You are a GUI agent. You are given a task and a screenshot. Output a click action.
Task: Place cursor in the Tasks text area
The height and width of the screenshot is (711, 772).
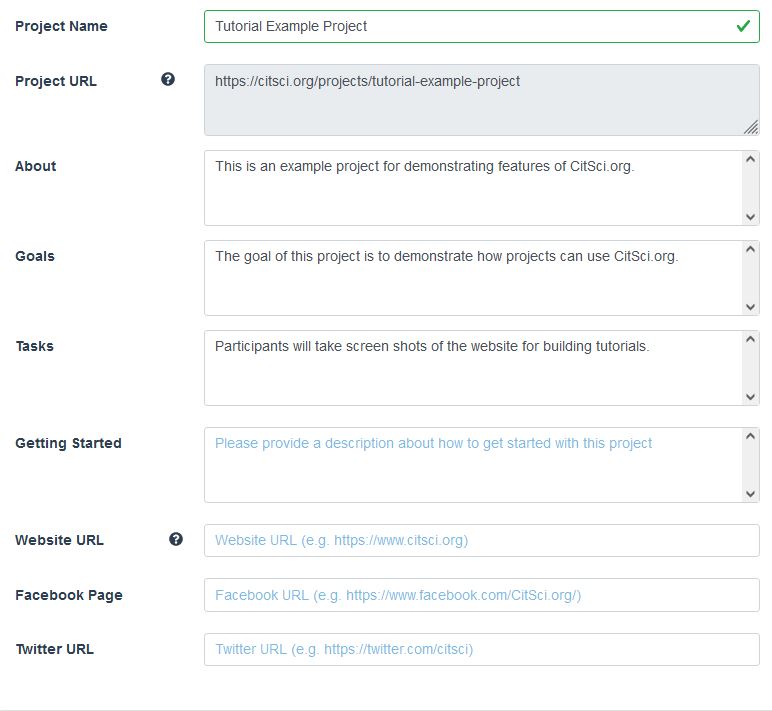point(470,367)
